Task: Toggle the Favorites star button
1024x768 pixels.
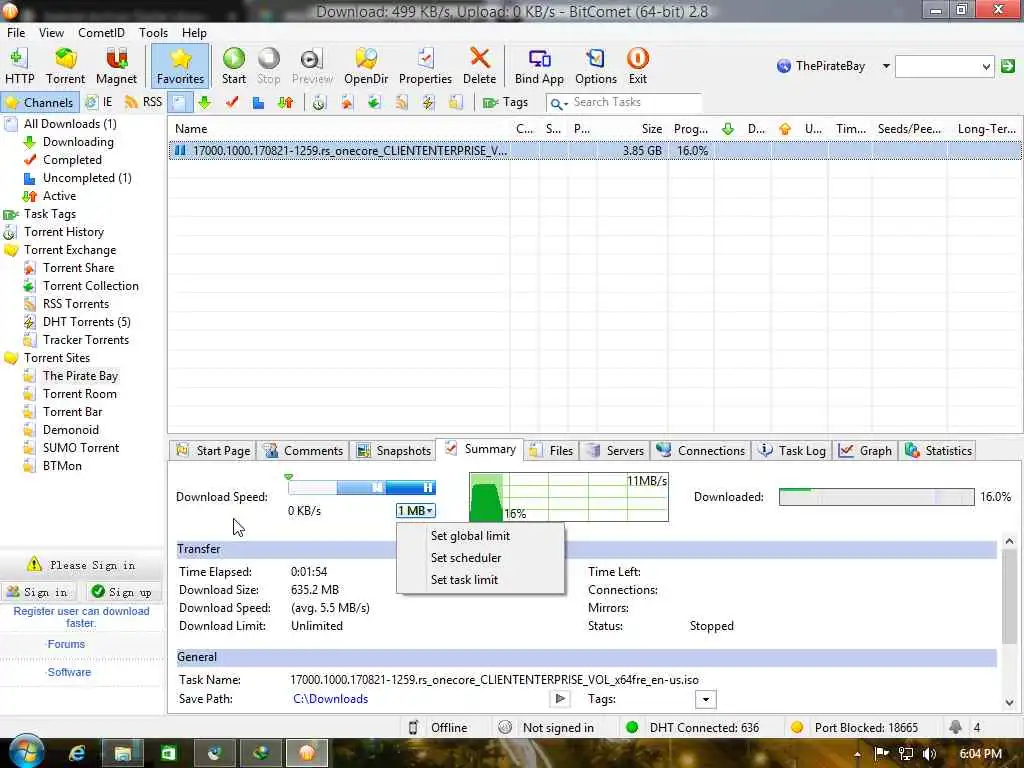Action: point(180,66)
